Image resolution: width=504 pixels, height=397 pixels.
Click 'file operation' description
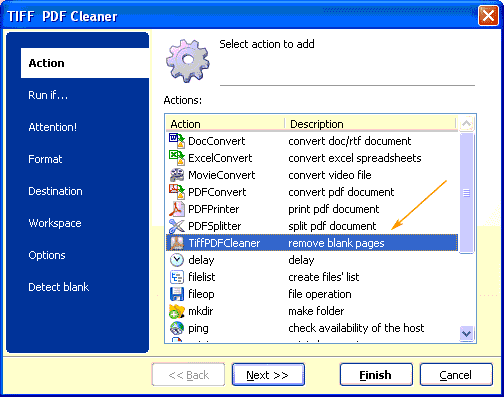(x=320, y=294)
